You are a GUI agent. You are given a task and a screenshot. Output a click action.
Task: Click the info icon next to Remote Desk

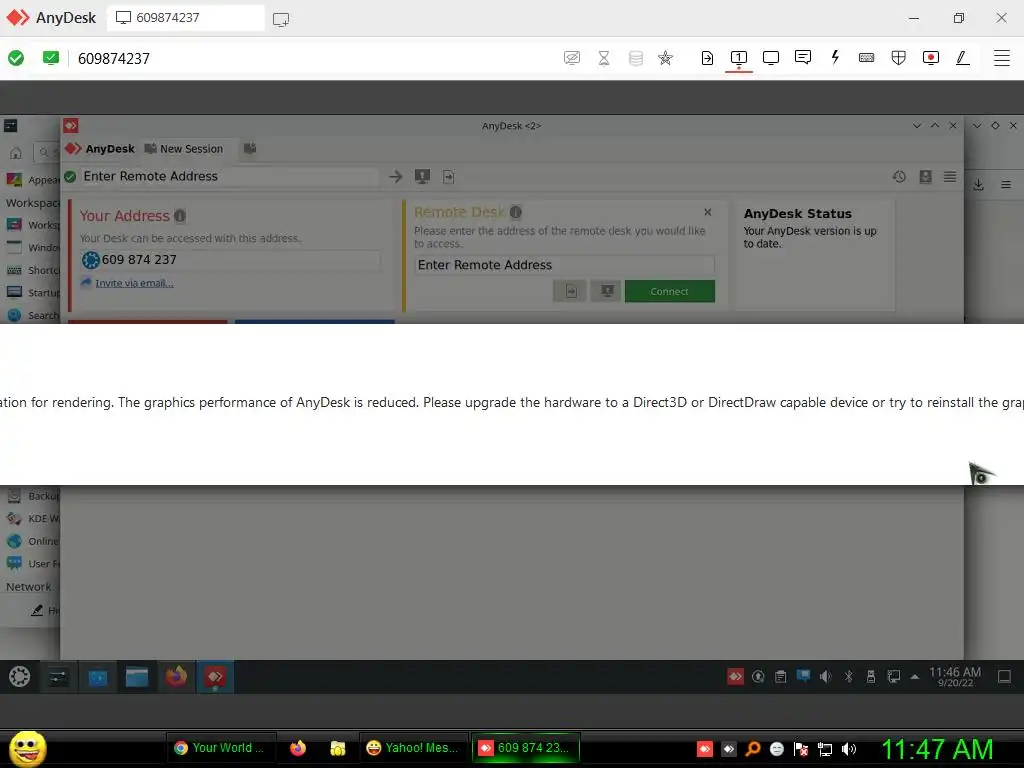click(515, 212)
